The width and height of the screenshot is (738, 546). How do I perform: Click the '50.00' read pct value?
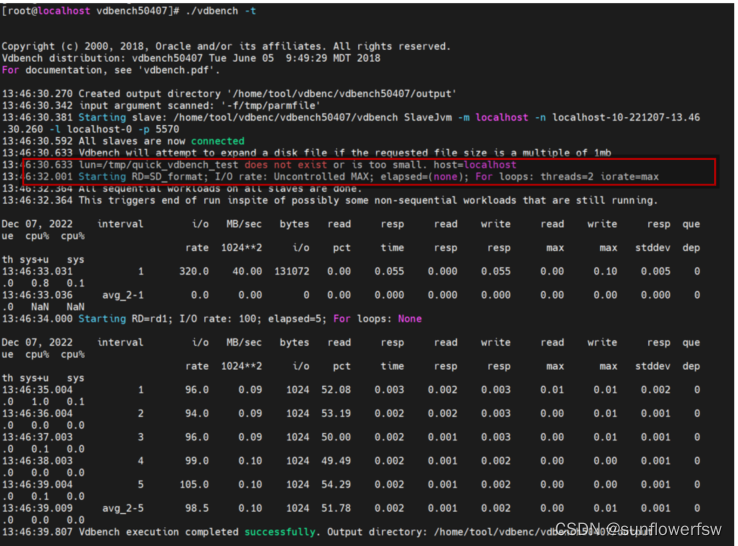tap(336, 437)
